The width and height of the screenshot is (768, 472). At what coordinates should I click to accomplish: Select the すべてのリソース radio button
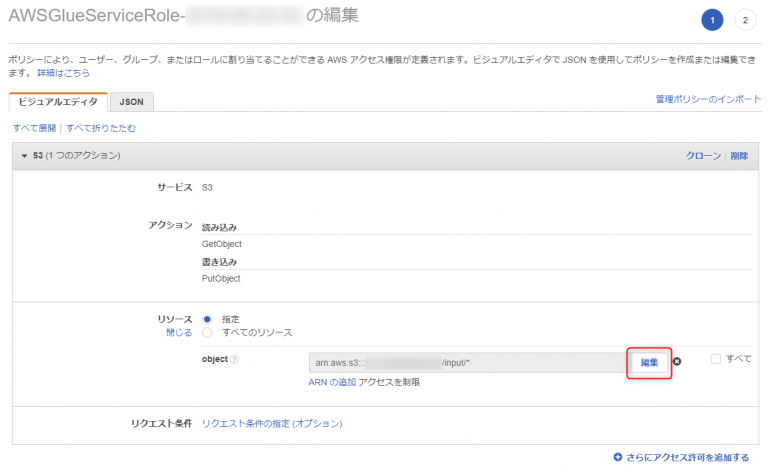click(x=207, y=332)
